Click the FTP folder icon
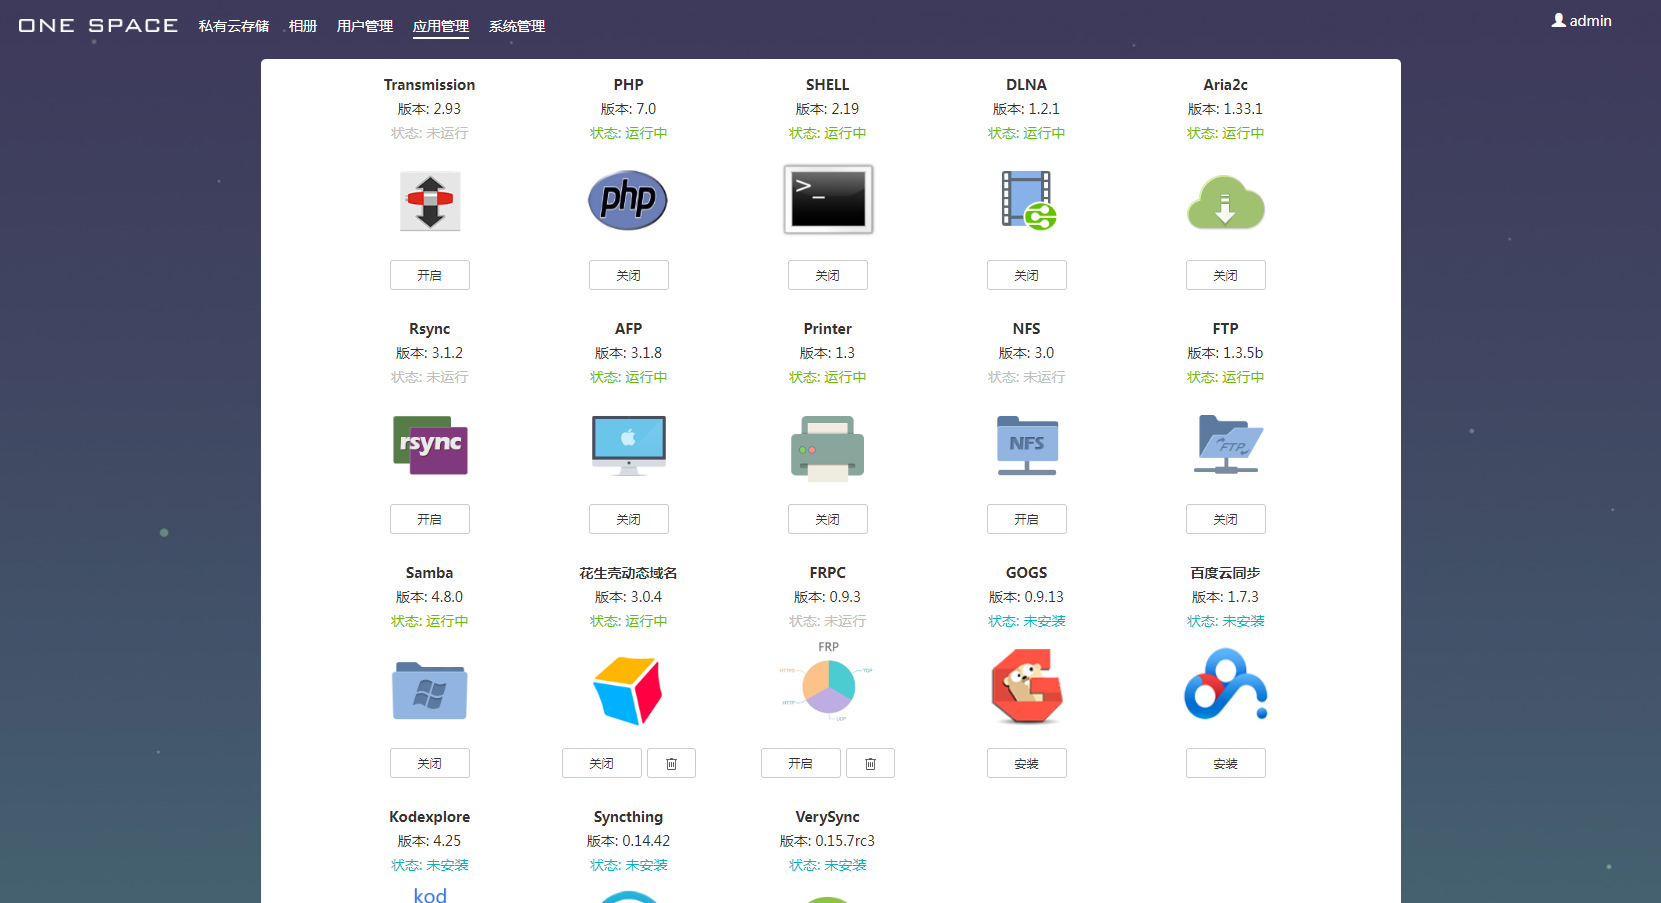This screenshot has width=1661, height=903. (1229, 444)
